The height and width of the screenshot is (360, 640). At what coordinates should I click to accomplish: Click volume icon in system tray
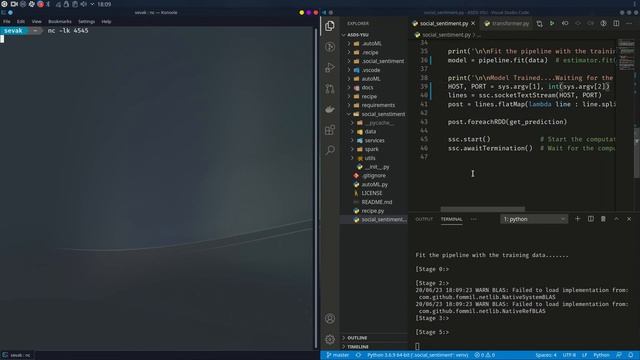point(84,4)
